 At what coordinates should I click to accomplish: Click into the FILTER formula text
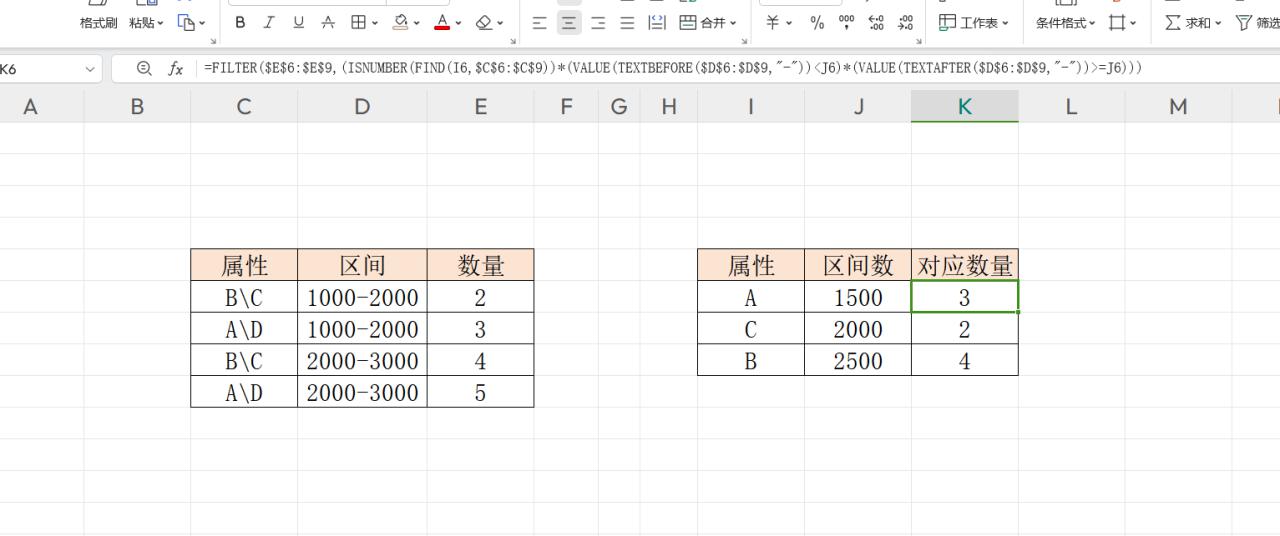673,68
